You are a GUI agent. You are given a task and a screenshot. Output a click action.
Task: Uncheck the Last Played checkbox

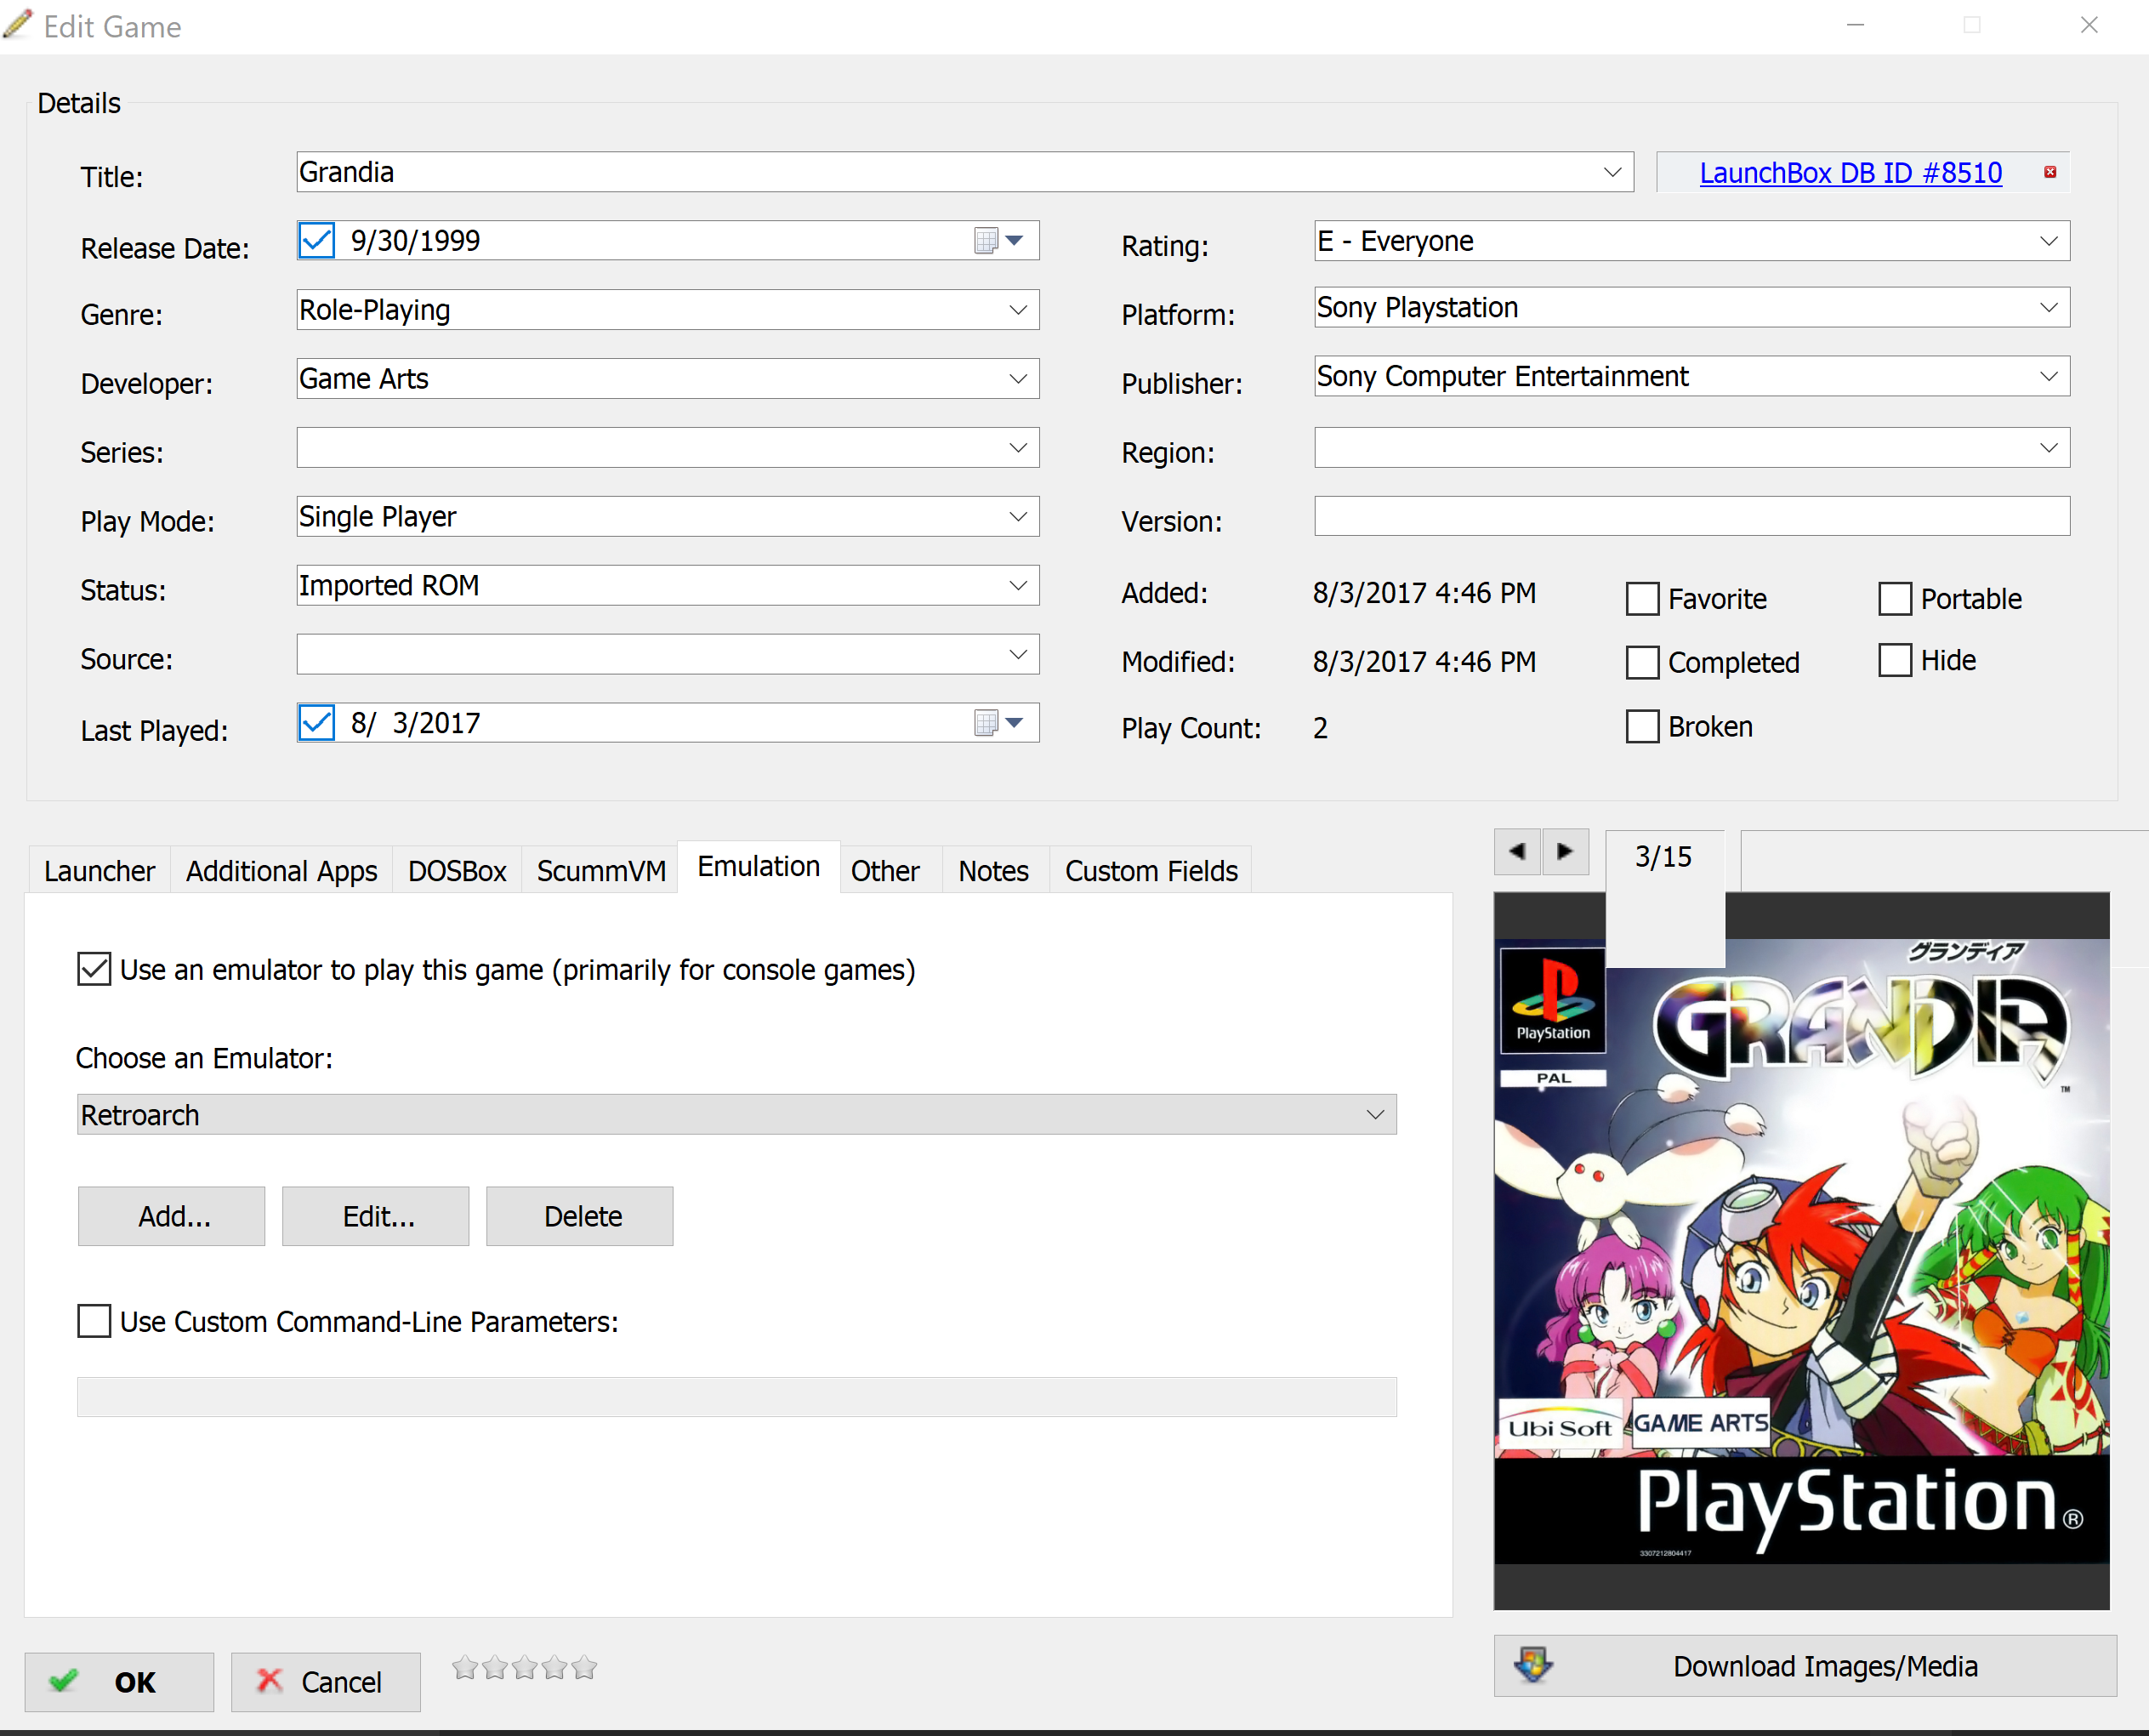point(317,722)
